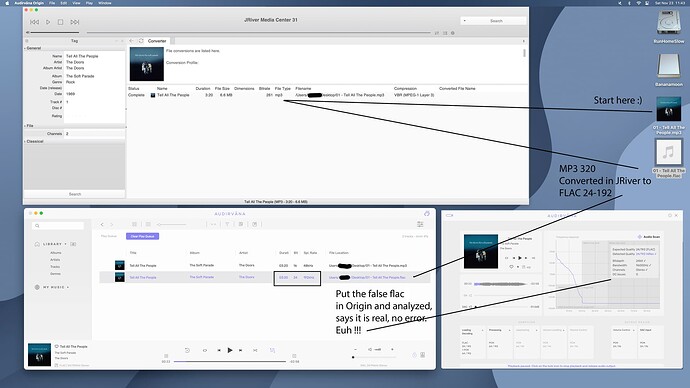Open 'RunHomeSlow' drive on desktop
Viewport: 690px width, 388px height.
(669, 27)
